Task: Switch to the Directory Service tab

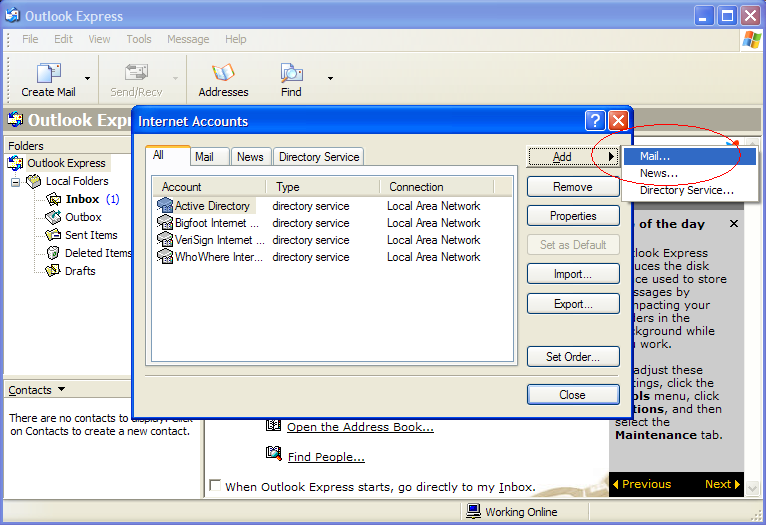Action: [x=319, y=157]
